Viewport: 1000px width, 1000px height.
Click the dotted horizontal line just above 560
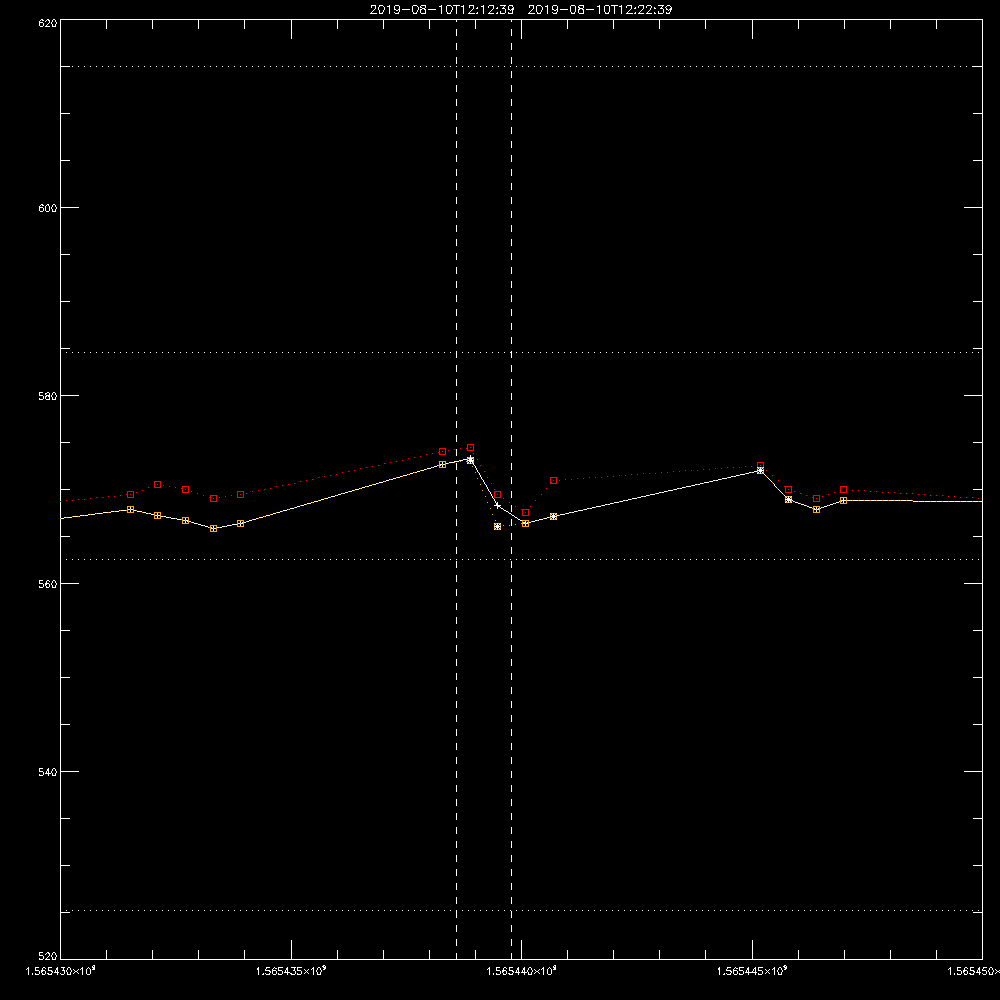pyautogui.click(x=521, y=559)
